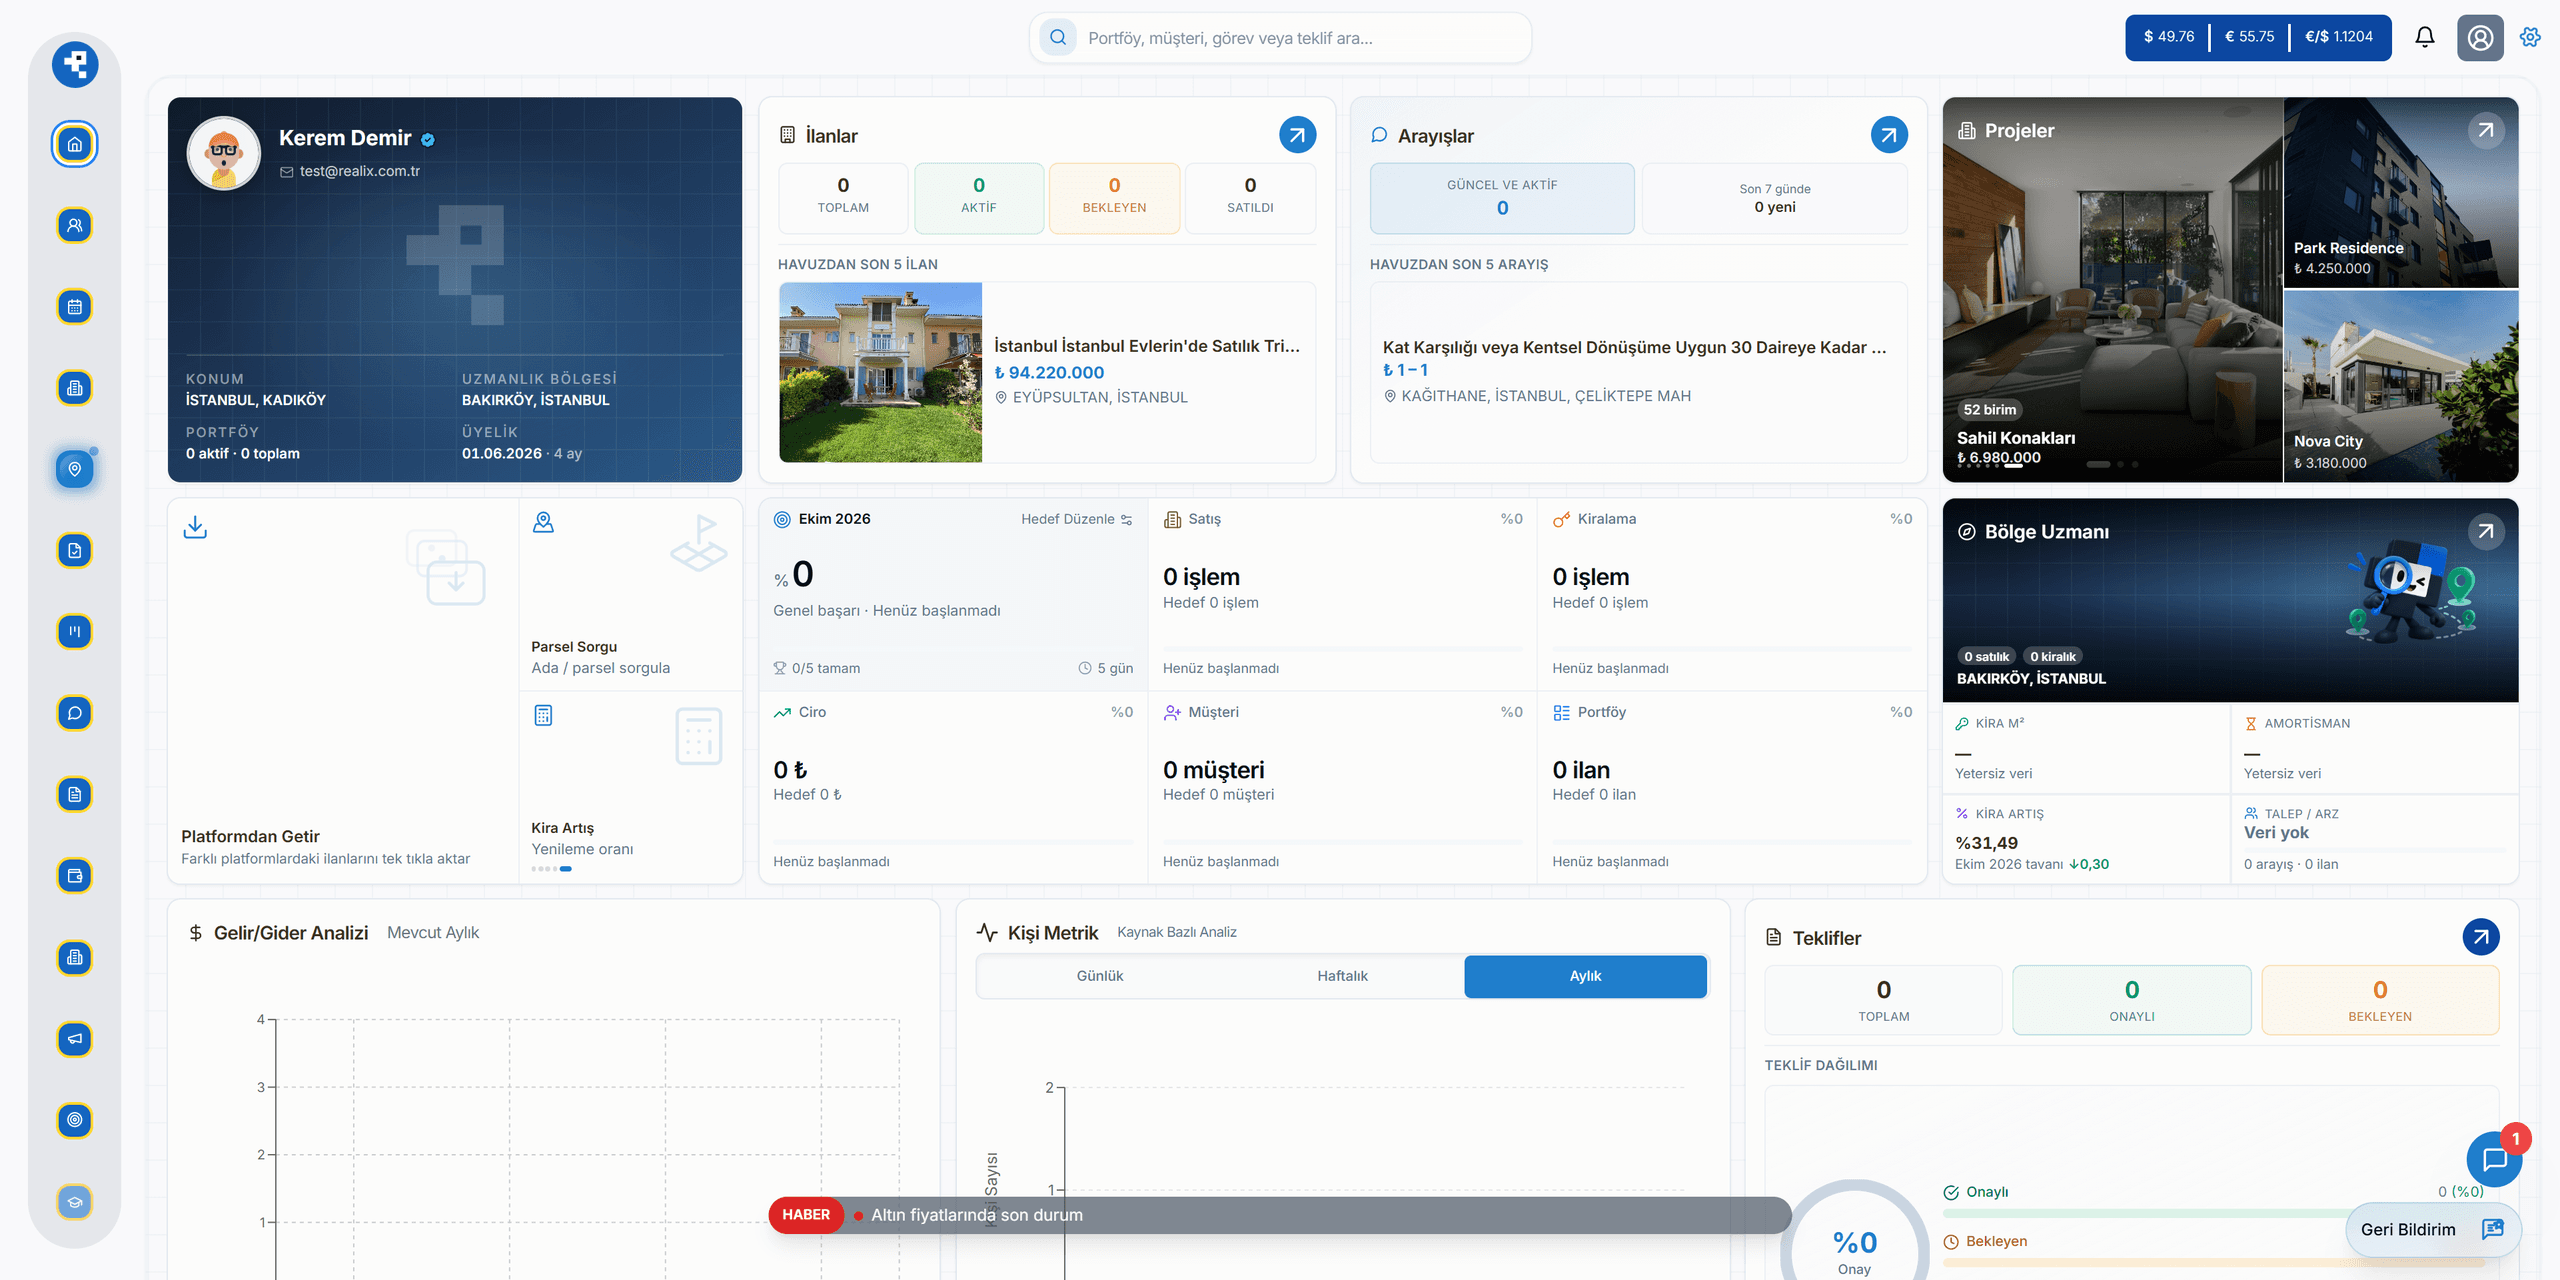Open the map pin sidebar icon
The image size is (2560, 1280).
click(x=75, y=469)
